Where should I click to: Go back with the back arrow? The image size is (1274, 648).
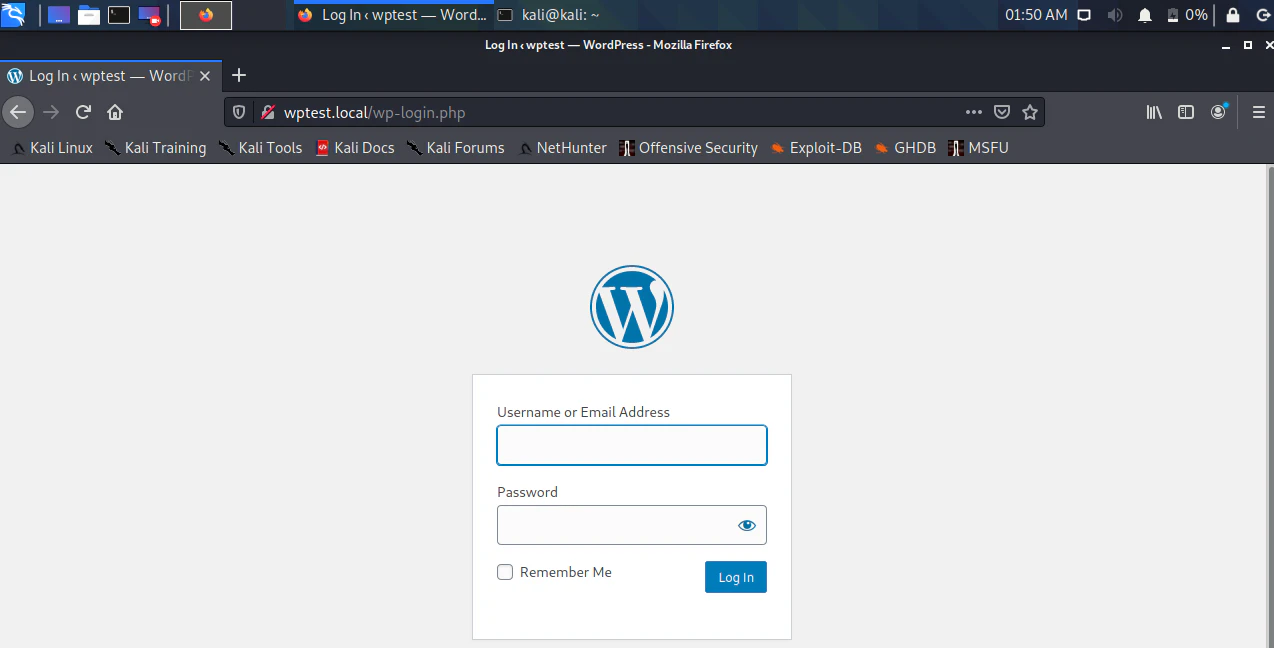pos(18,112)
